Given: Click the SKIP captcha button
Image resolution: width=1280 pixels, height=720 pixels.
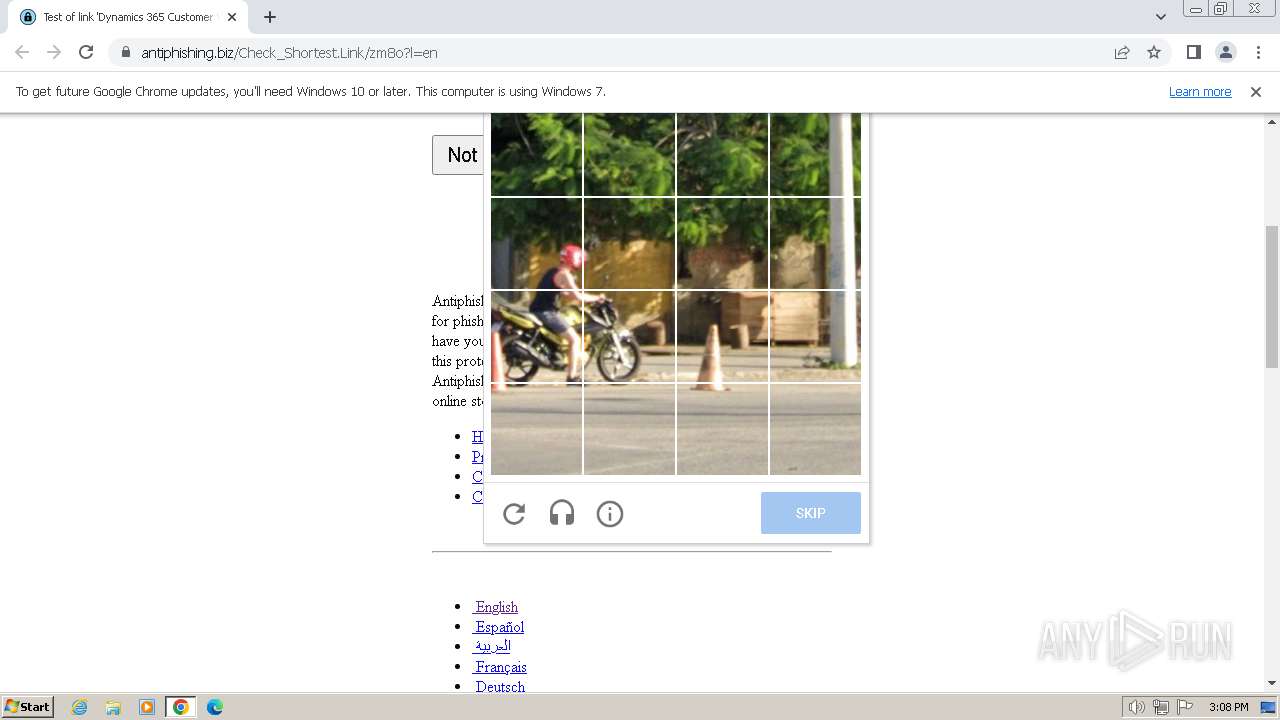Looking at the screenshot, I should [x=811, y=513].
